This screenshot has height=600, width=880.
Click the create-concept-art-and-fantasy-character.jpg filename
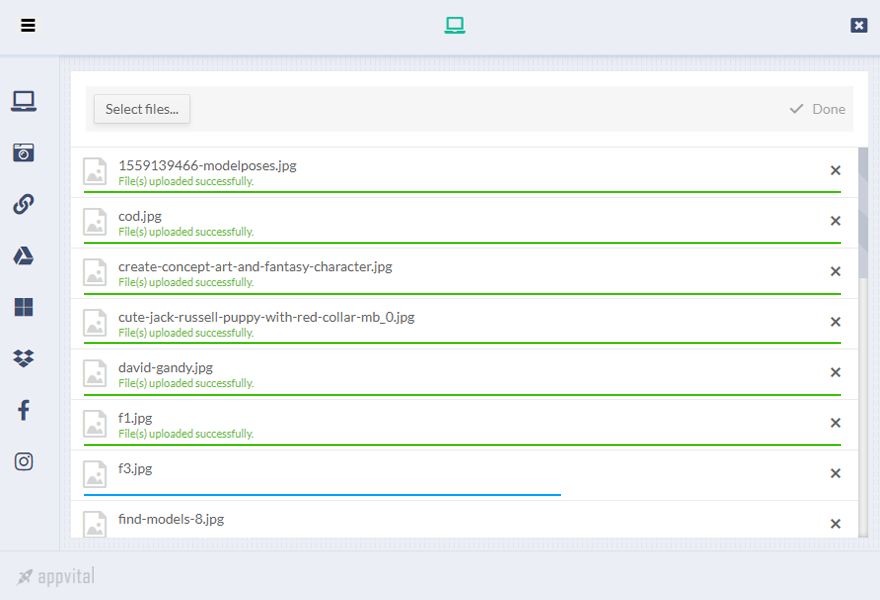pyautogui.click(x=255, y=267)
